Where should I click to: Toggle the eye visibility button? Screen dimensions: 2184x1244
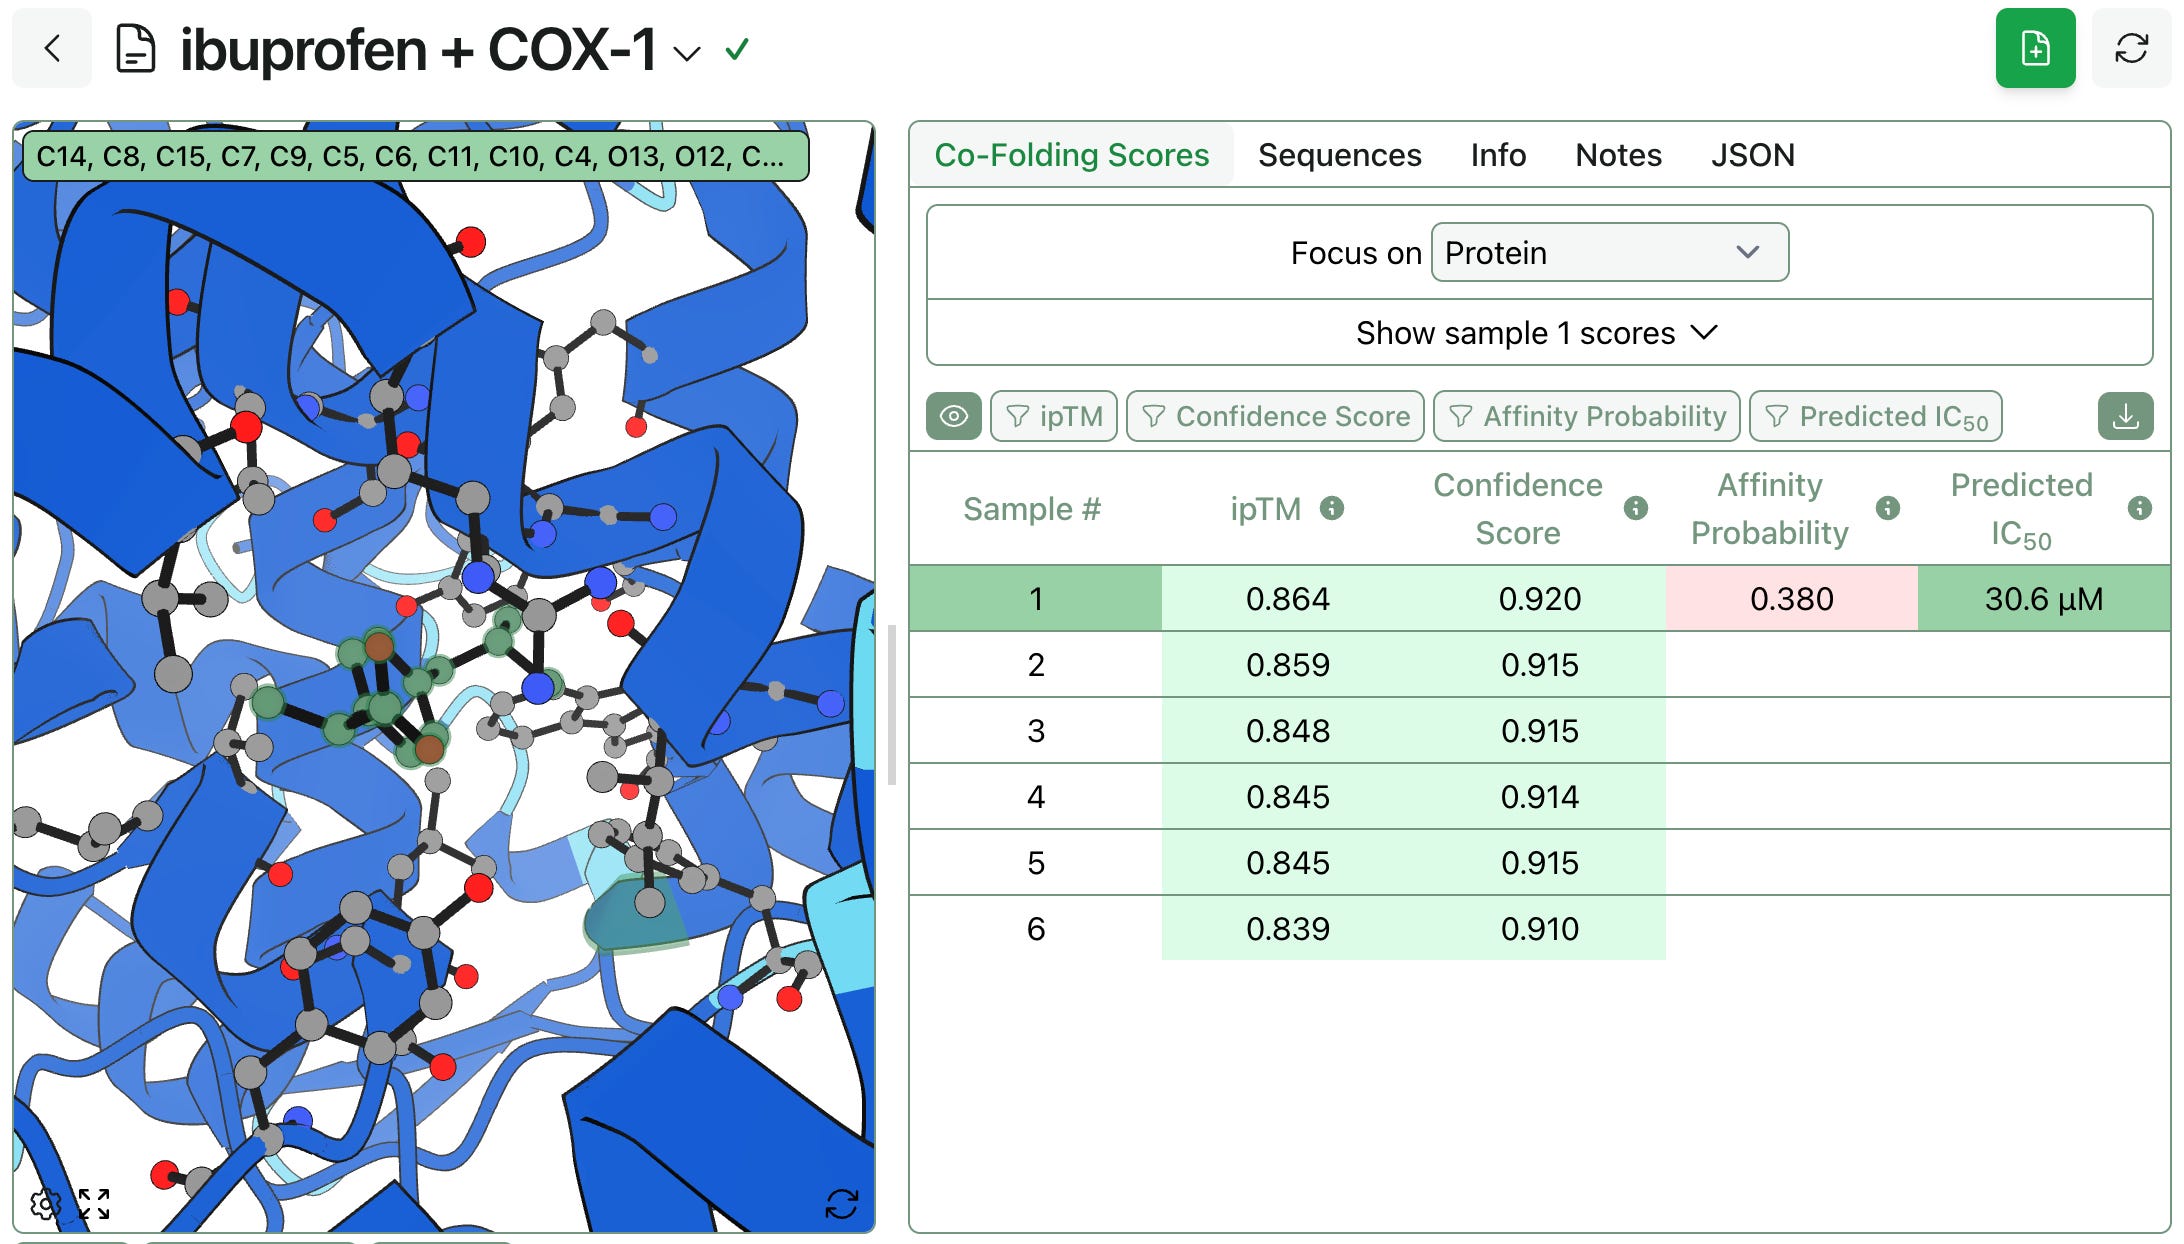tap(953, 416)
